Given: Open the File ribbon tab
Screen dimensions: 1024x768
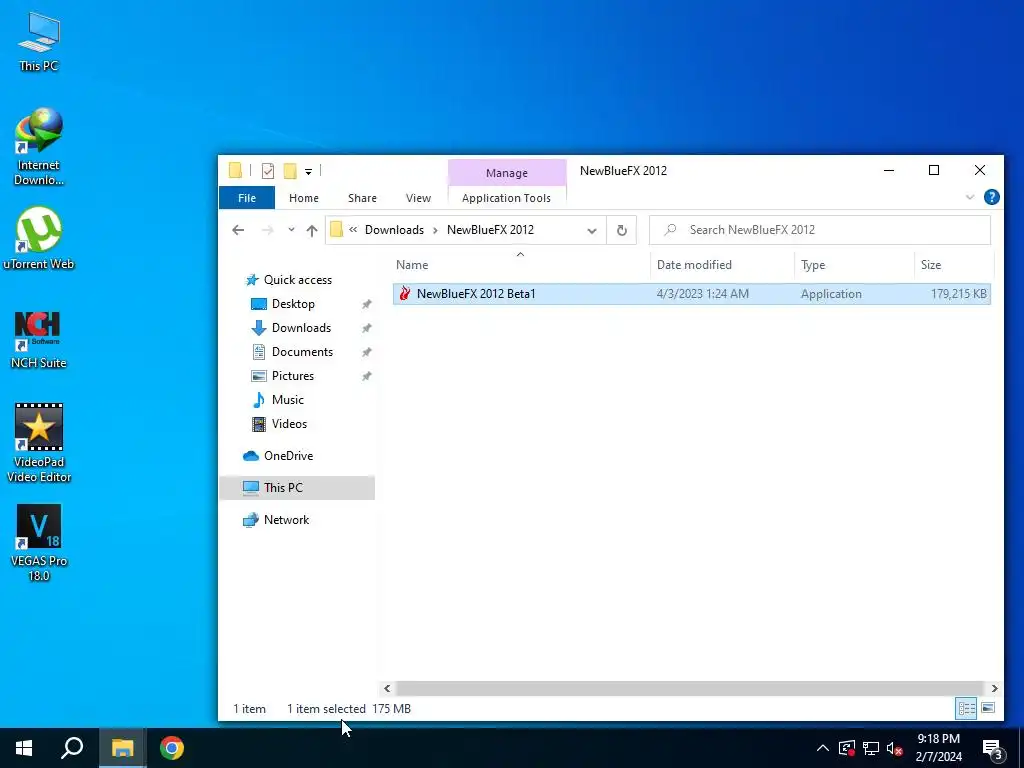Looking at the screenshot, I should coord(247,198).
